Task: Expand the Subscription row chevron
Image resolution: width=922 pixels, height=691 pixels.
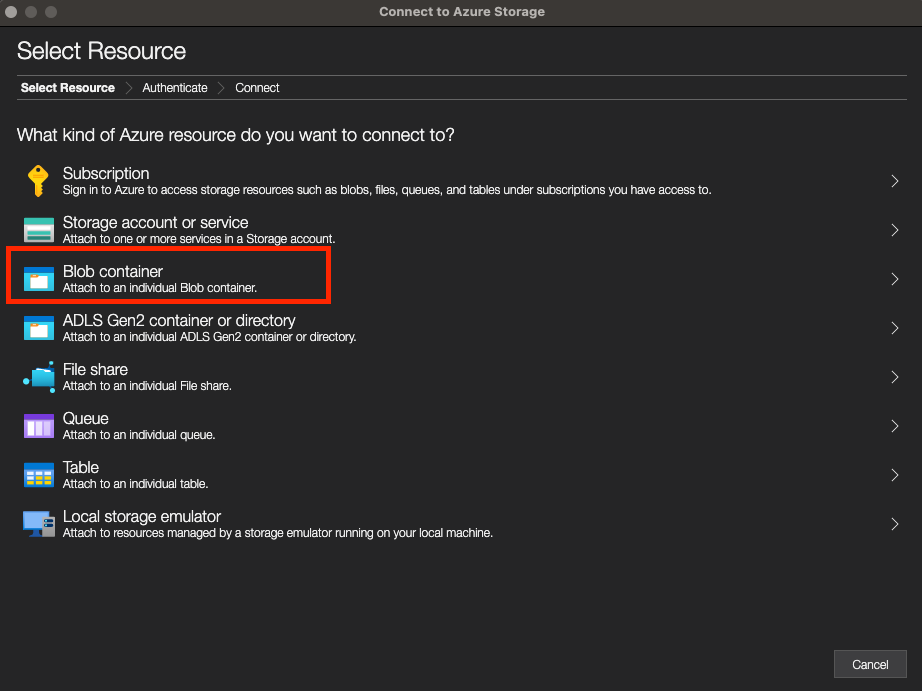Action: (x=894, y=181)
